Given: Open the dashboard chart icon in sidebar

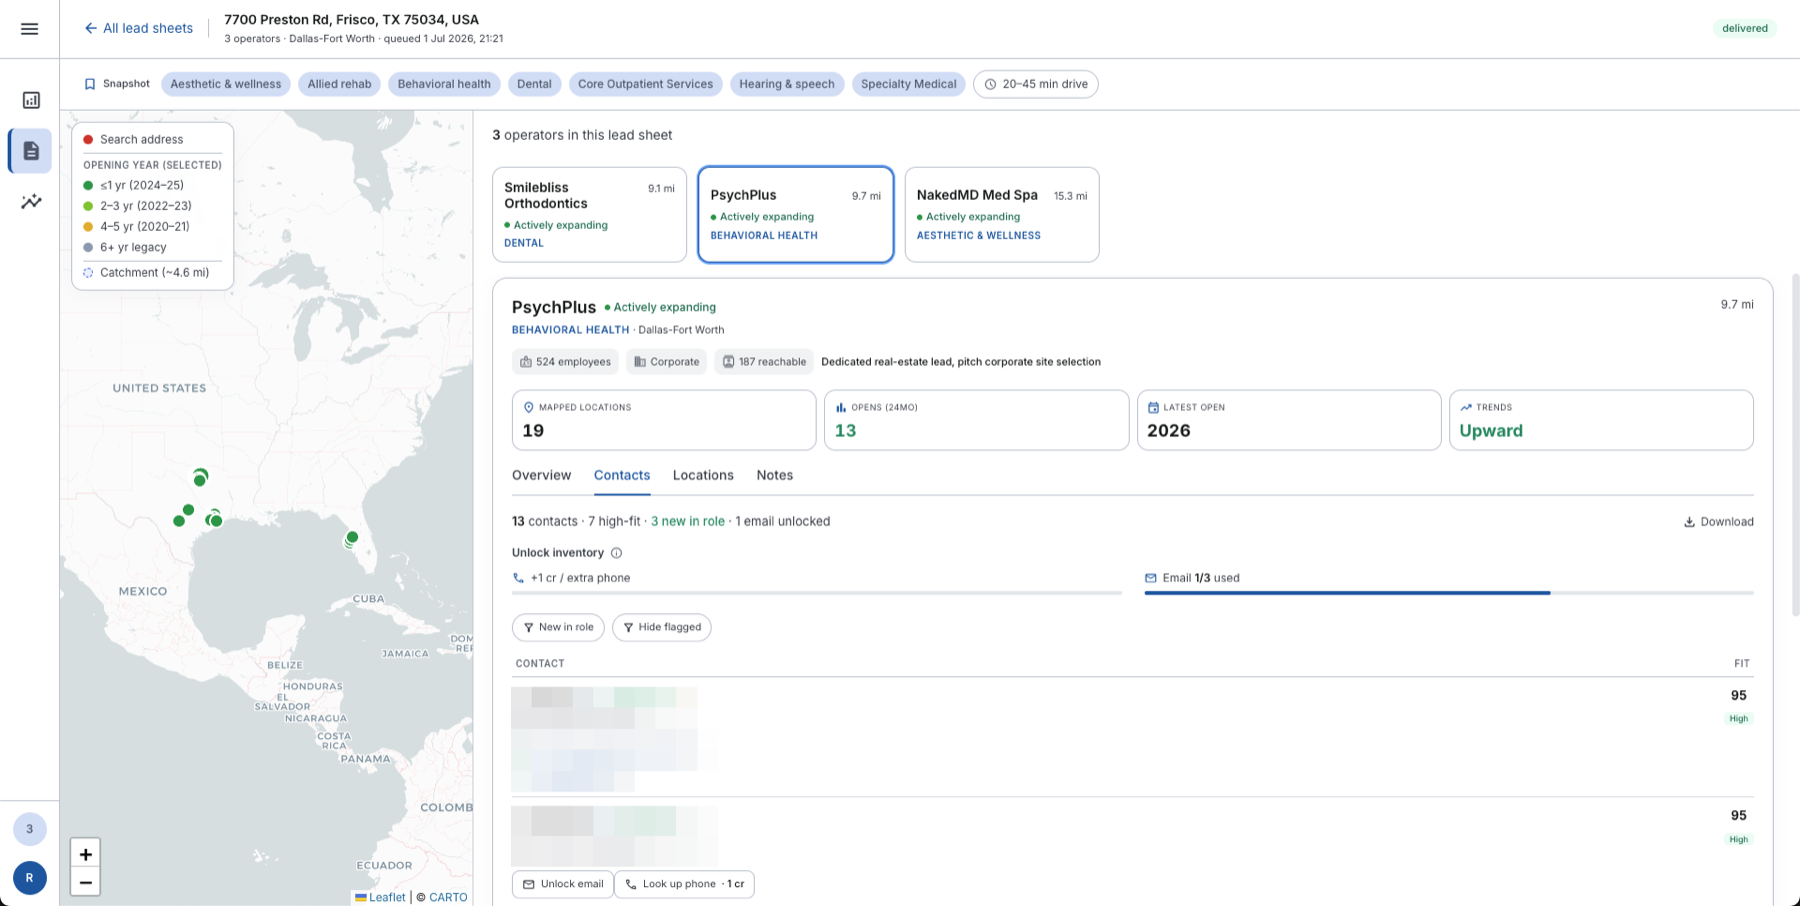Looking at the screenshot, I should [31, 100].
